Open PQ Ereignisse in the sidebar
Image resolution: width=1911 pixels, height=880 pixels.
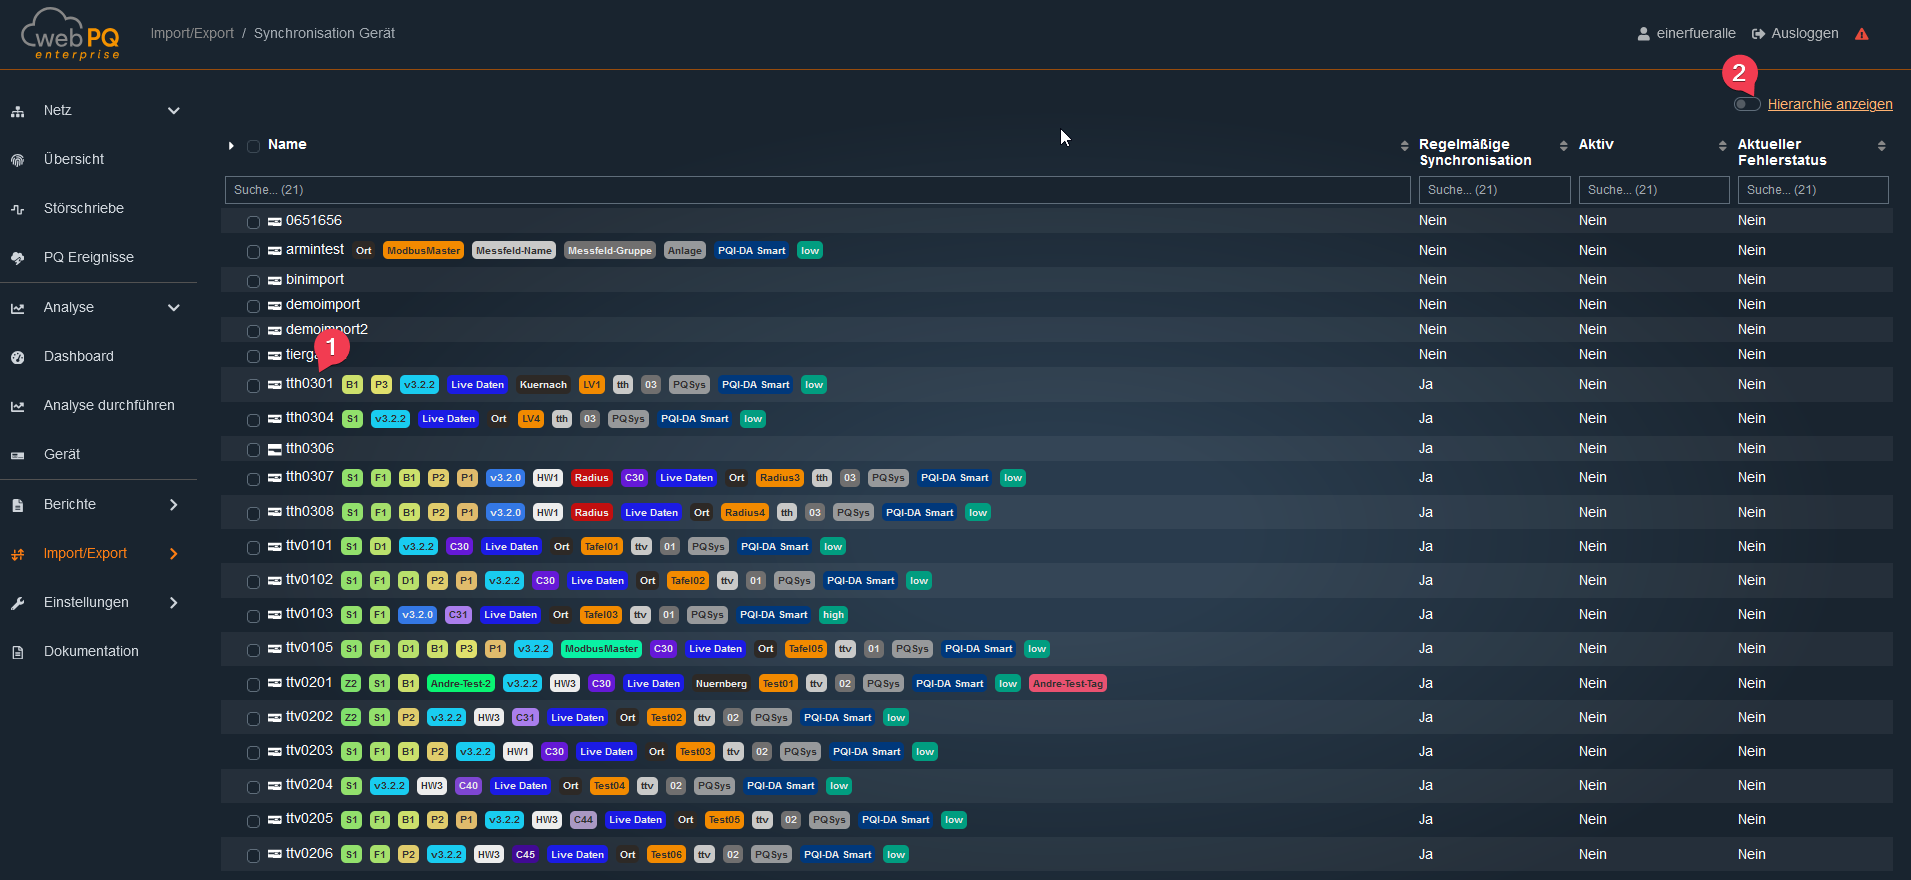(88, 258)
